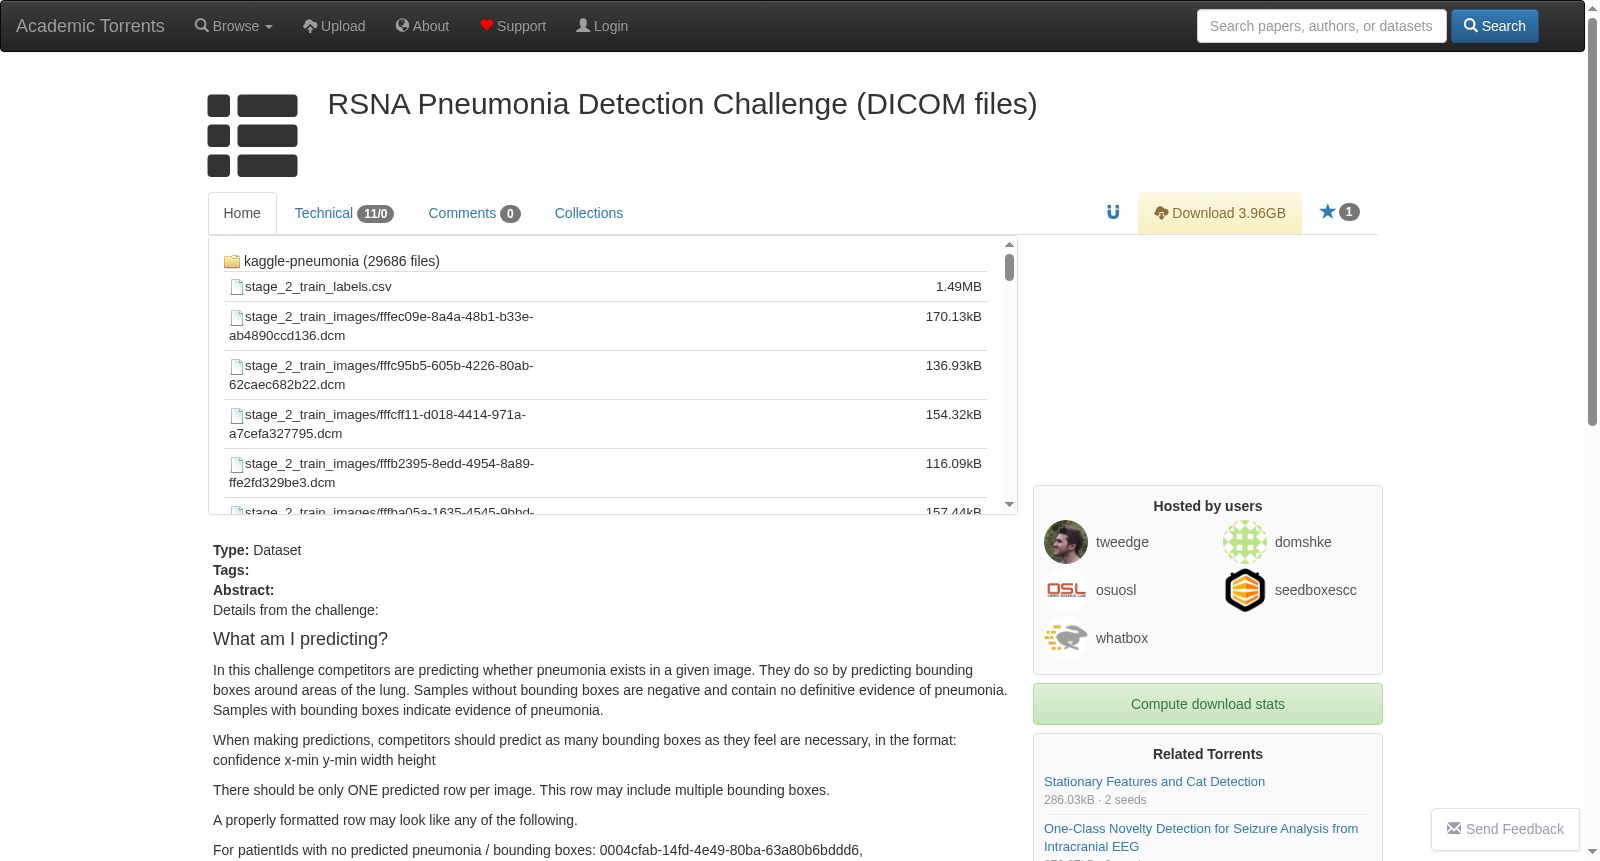Open the Comments tab

tap(474, 213)
